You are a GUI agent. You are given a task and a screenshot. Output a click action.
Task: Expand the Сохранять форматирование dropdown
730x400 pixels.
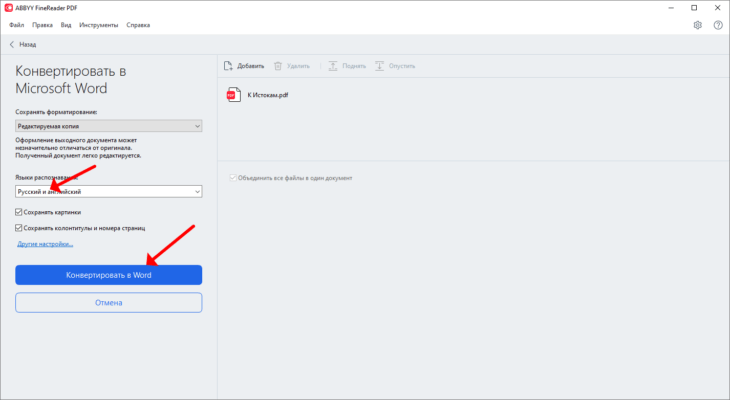(108, 126)
